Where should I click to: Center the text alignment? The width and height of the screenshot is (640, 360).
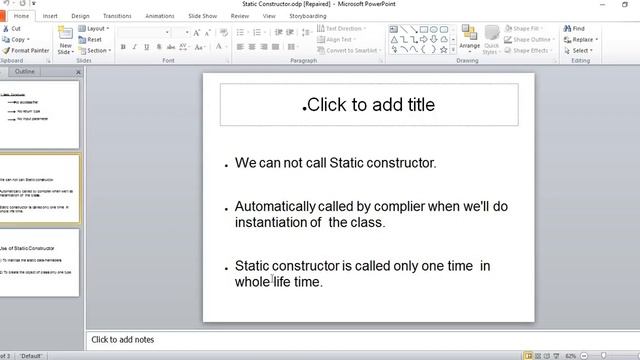[252, 47]
